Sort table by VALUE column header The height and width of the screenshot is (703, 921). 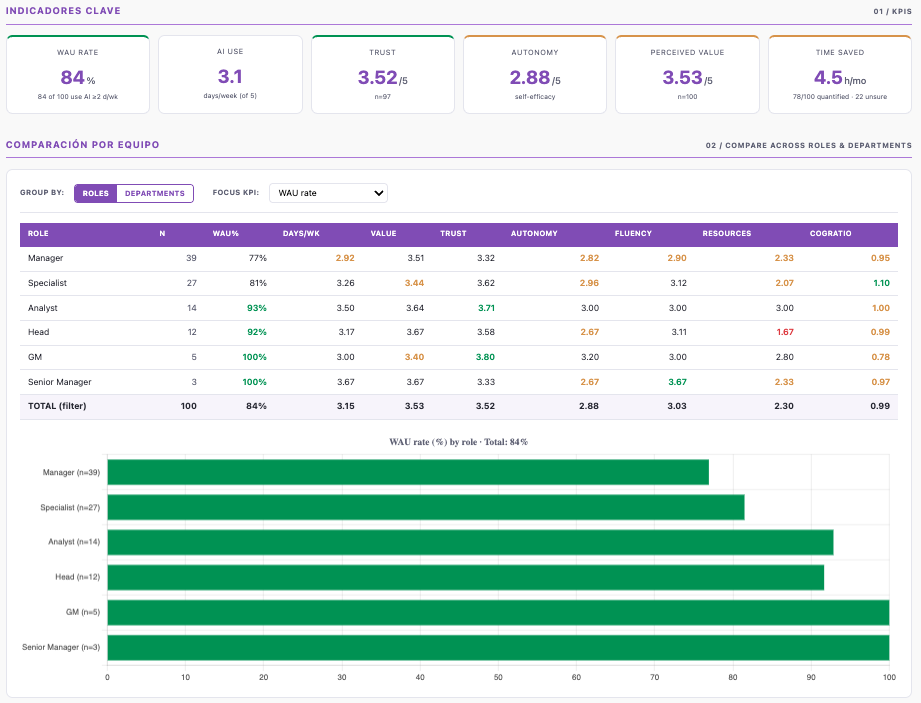(x=383, y=234)
